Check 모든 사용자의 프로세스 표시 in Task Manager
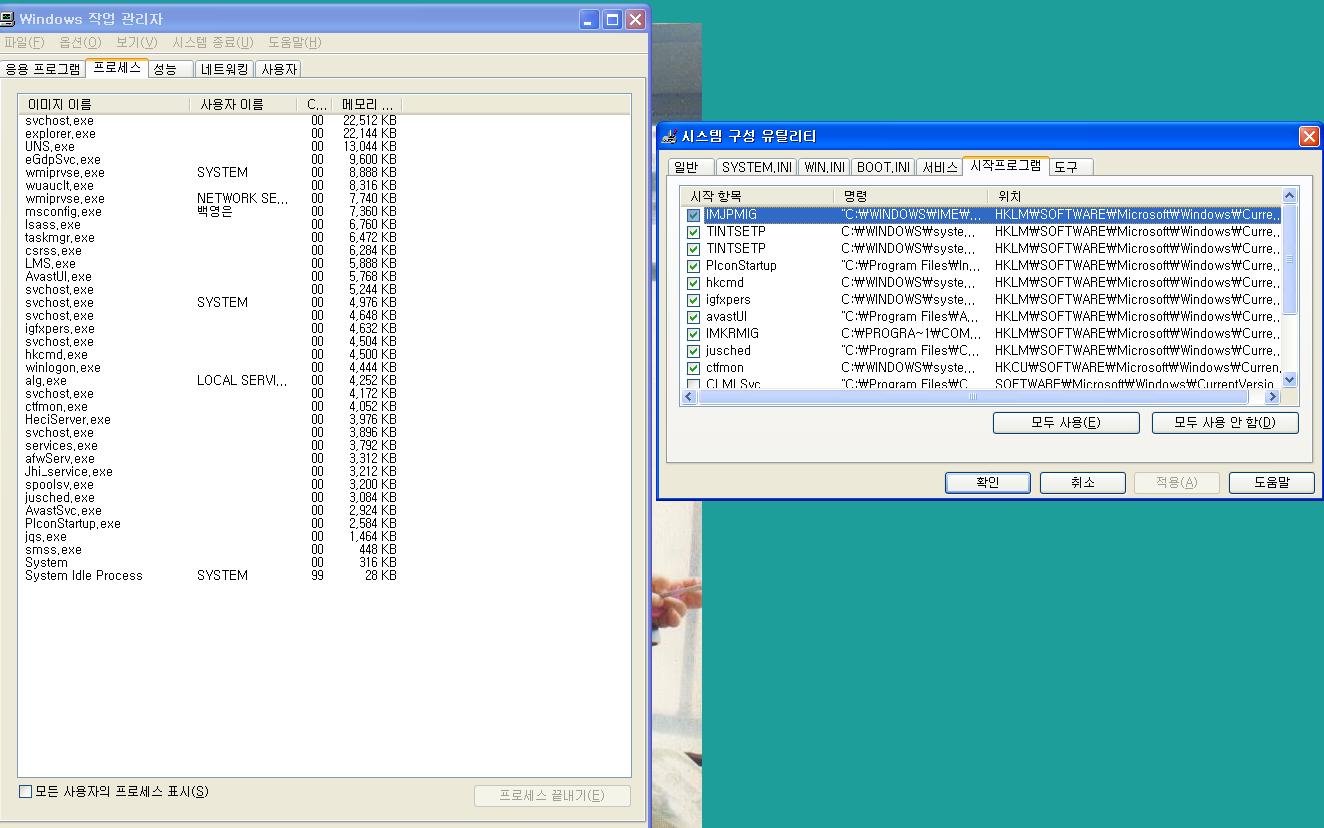Image resolution: width=1324 pixels, height=828 pixels. pyautogui.click(x=26, y=792)
